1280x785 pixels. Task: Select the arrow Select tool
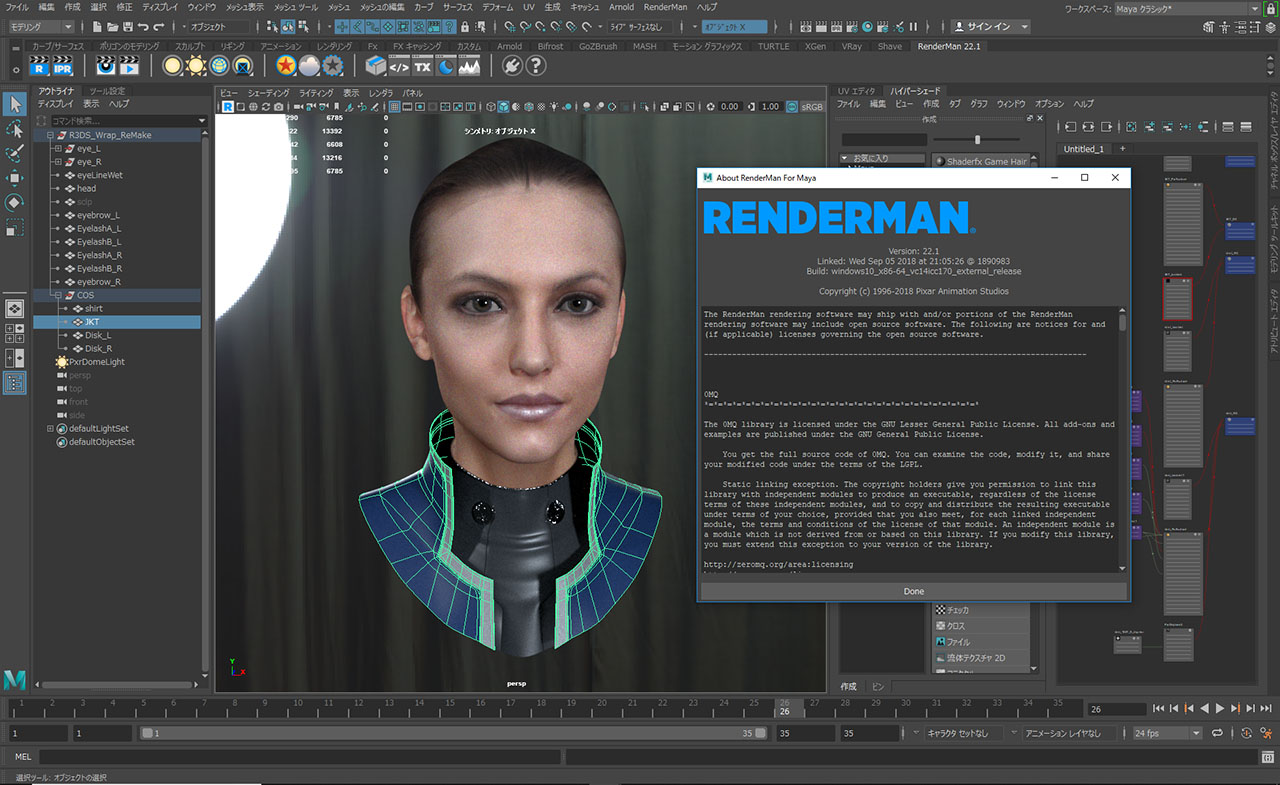click(x=14, y=104)
